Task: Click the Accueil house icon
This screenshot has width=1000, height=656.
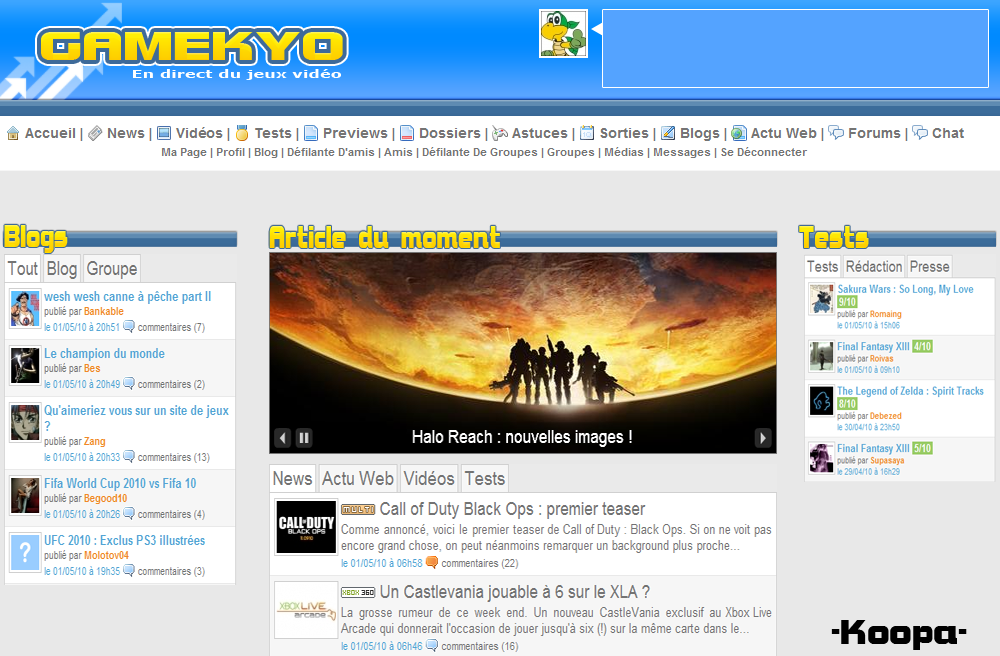Action: coord(13,133)
